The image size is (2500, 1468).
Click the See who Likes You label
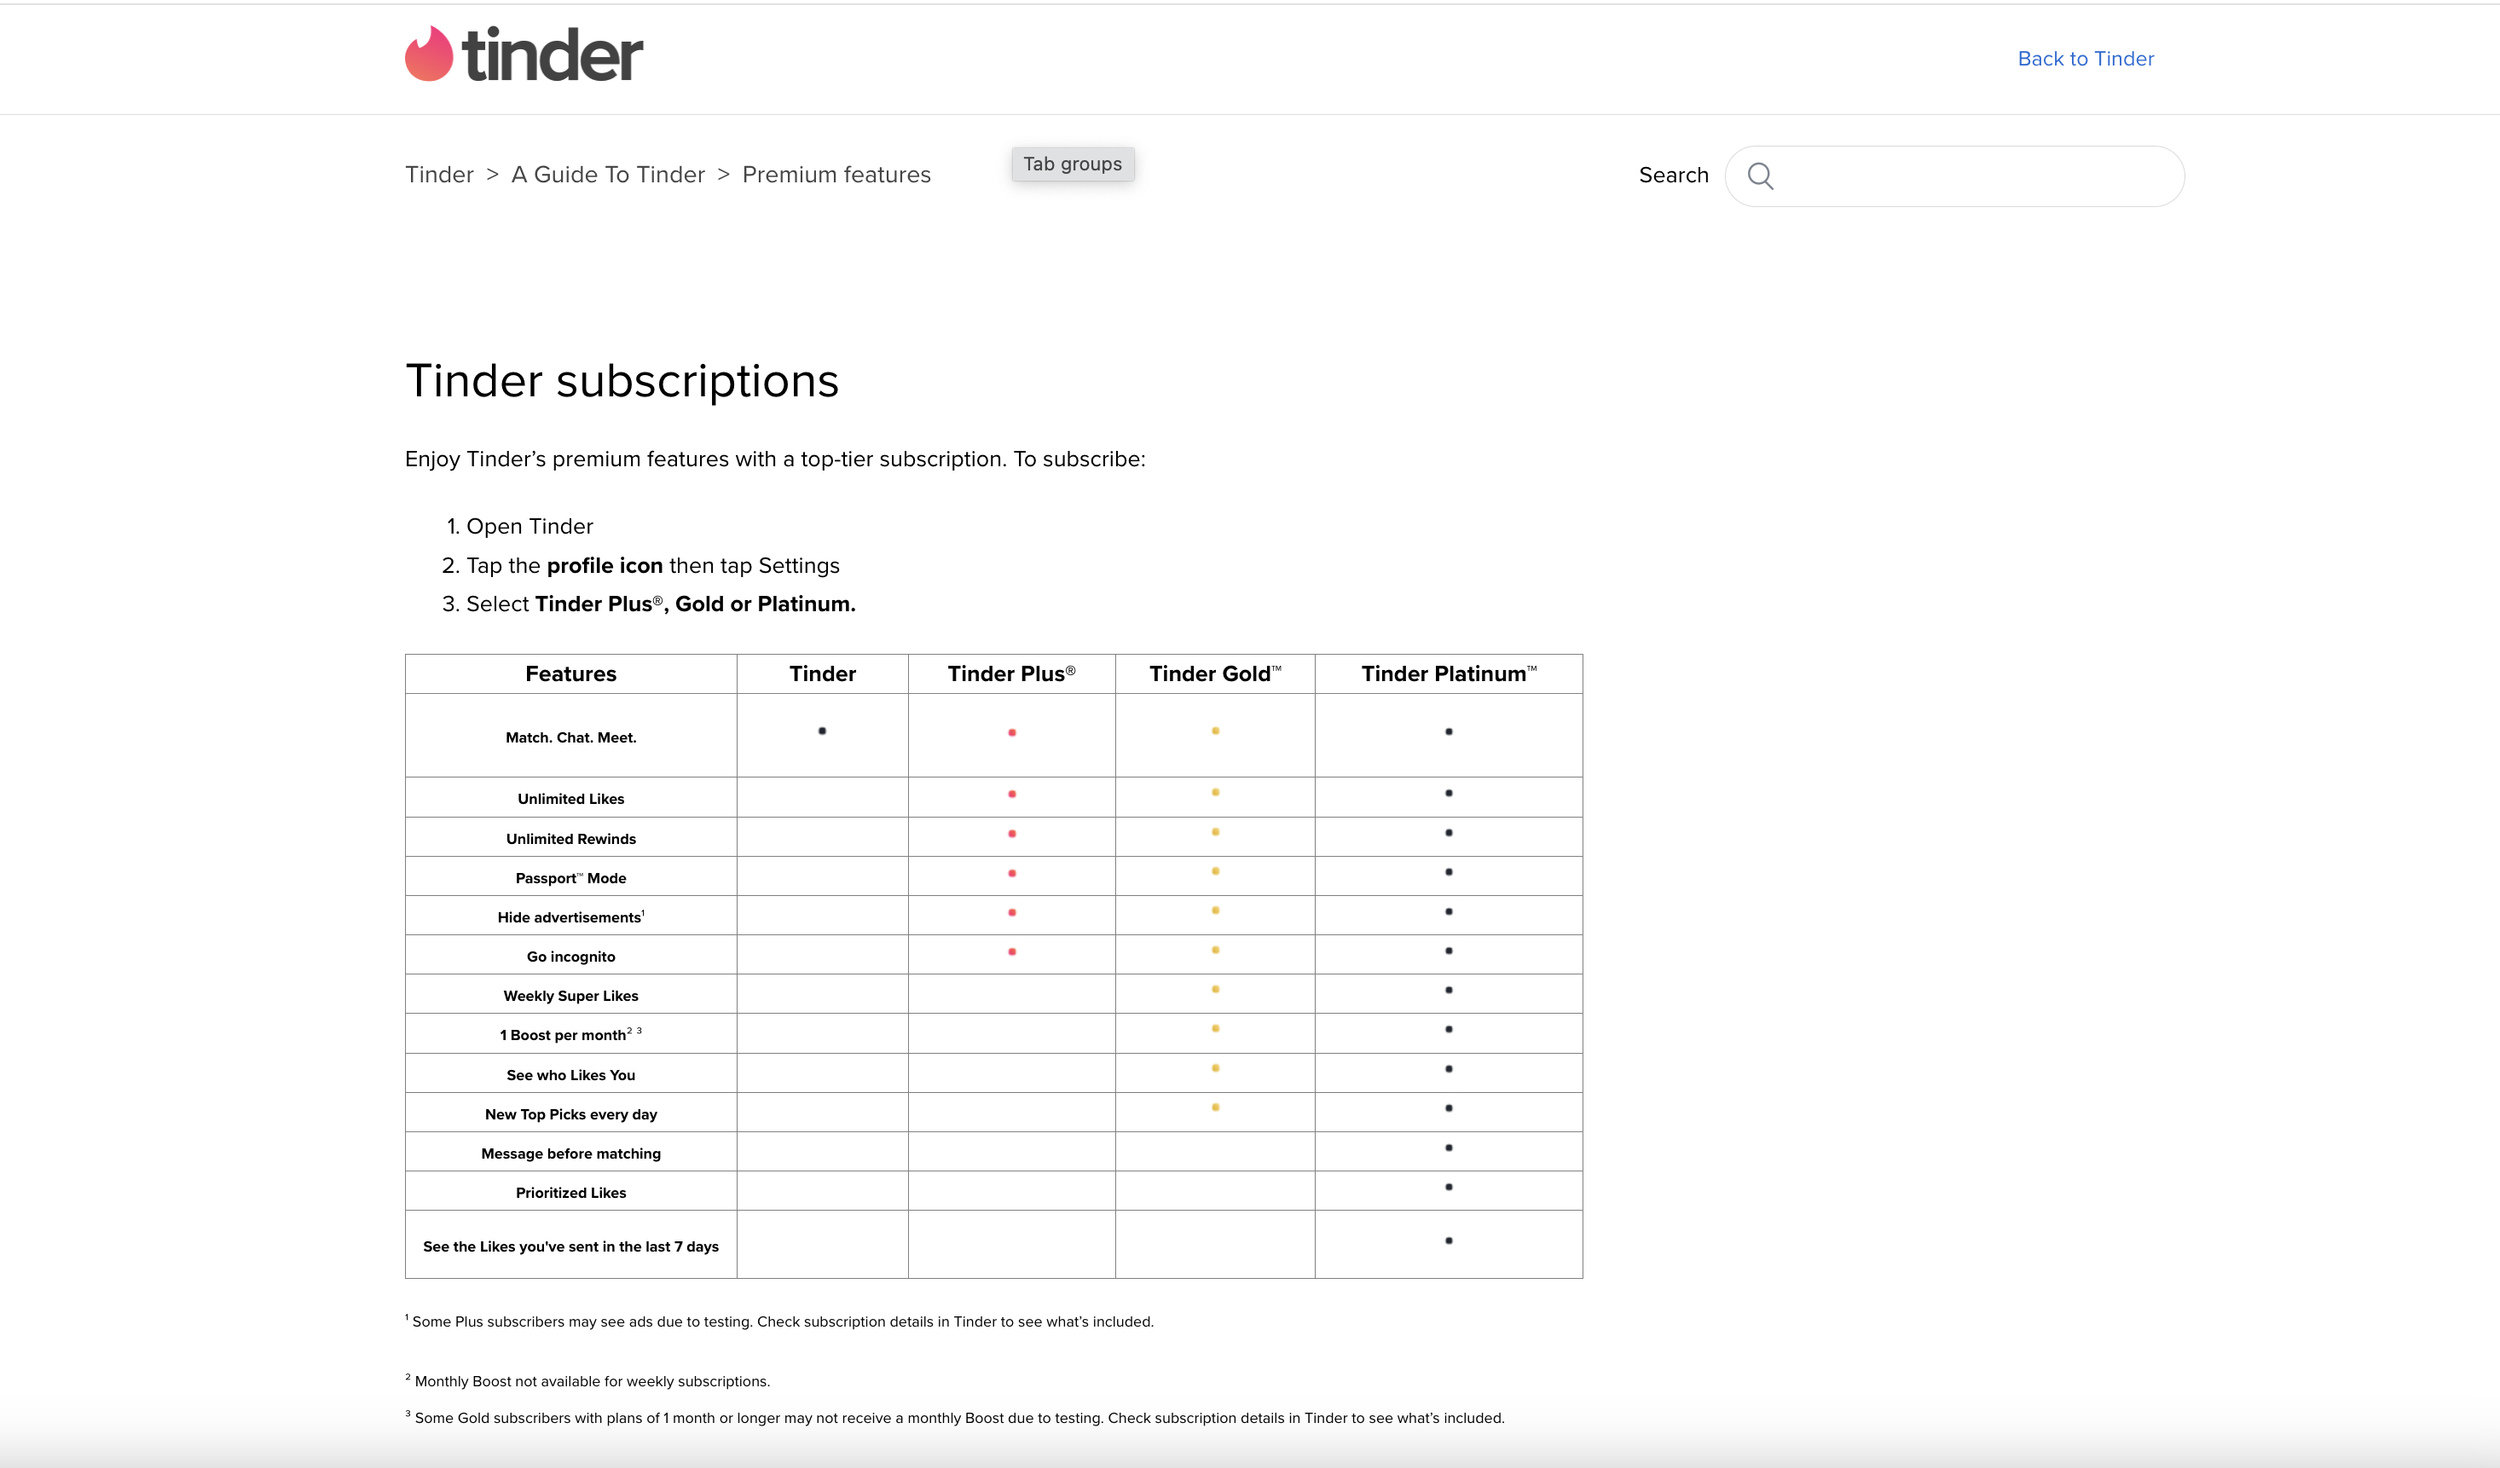click(x=571, y=1075)
